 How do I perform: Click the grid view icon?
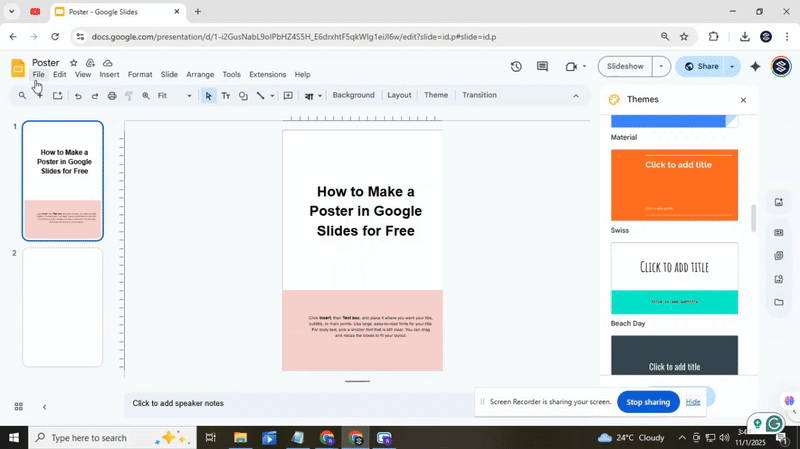tap(18, 407)
